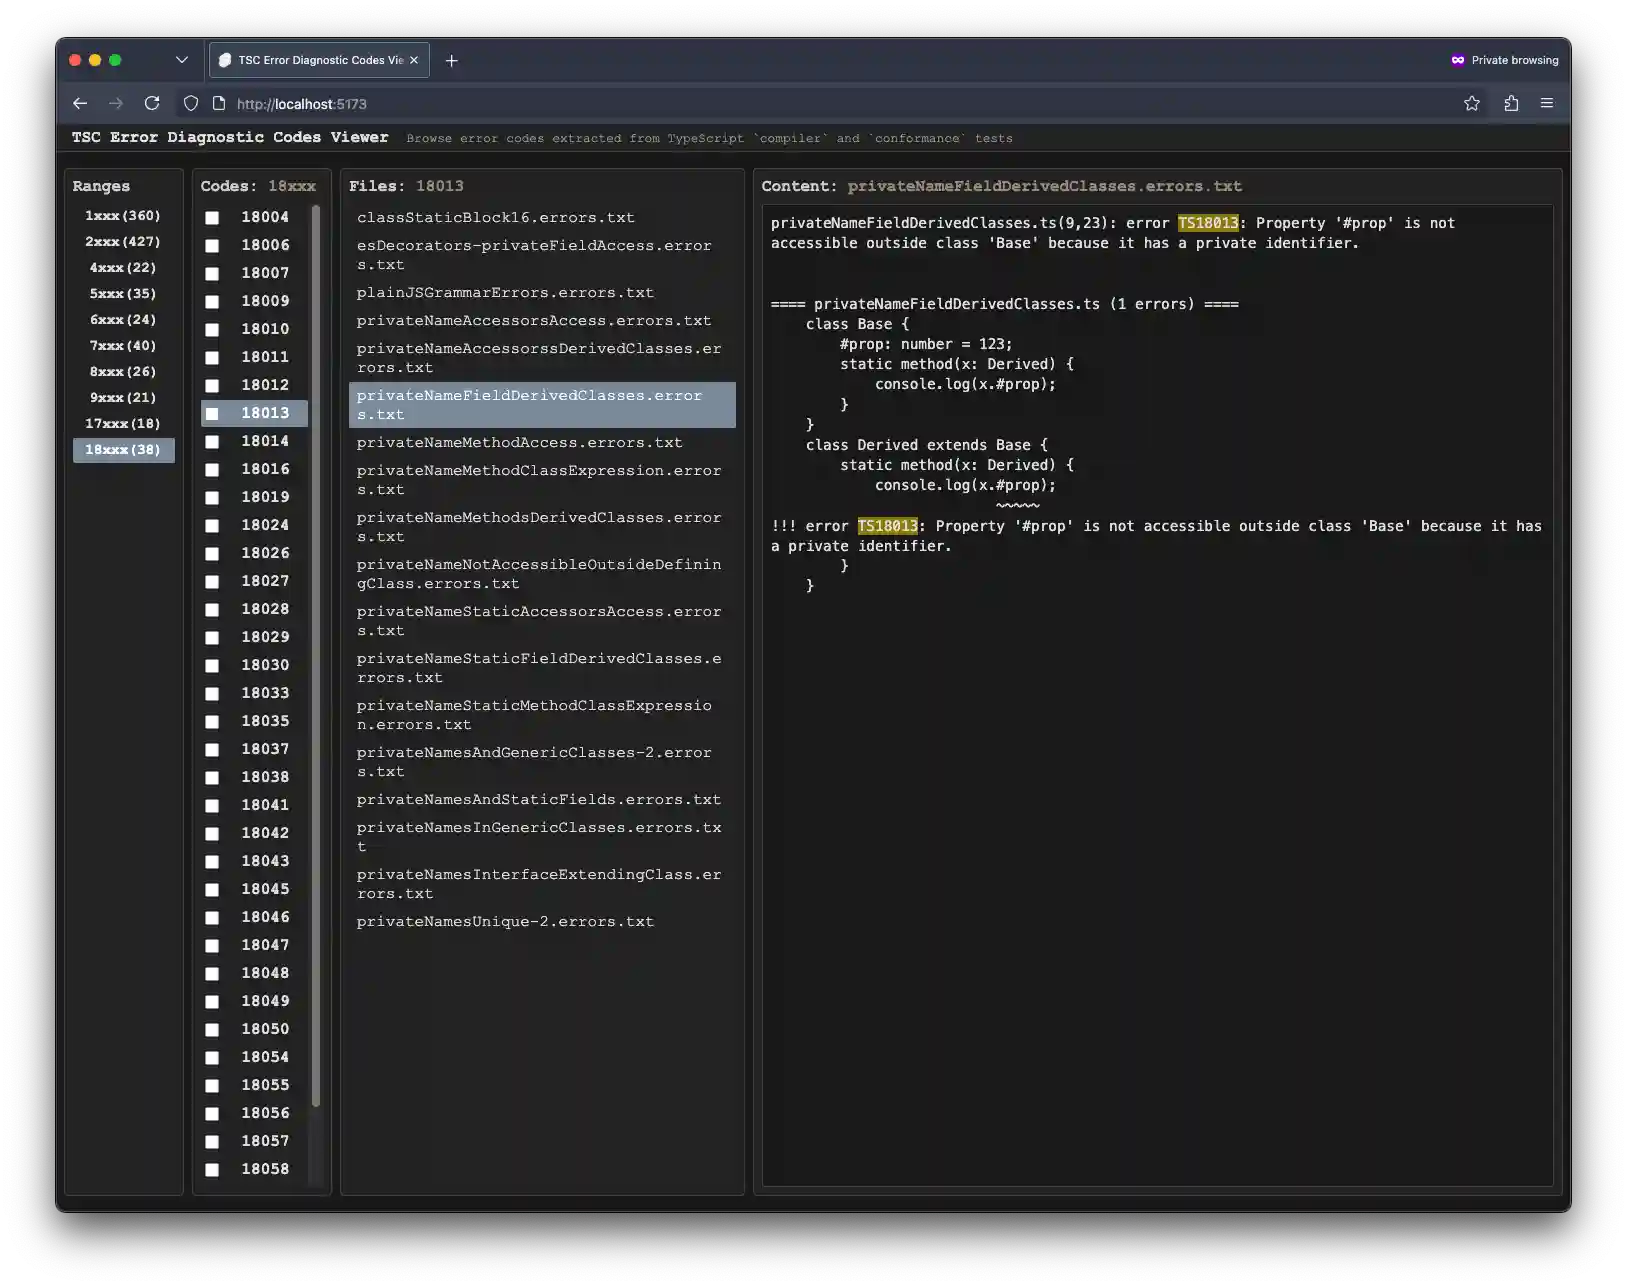The height and width of the screenshot is (1286, 1627).
Task: Enable the 18030 code checkbox
Action: point(212,665)
